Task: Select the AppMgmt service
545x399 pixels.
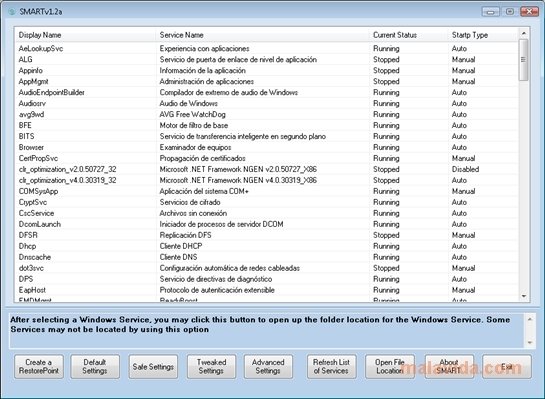Action: point(267,81)
